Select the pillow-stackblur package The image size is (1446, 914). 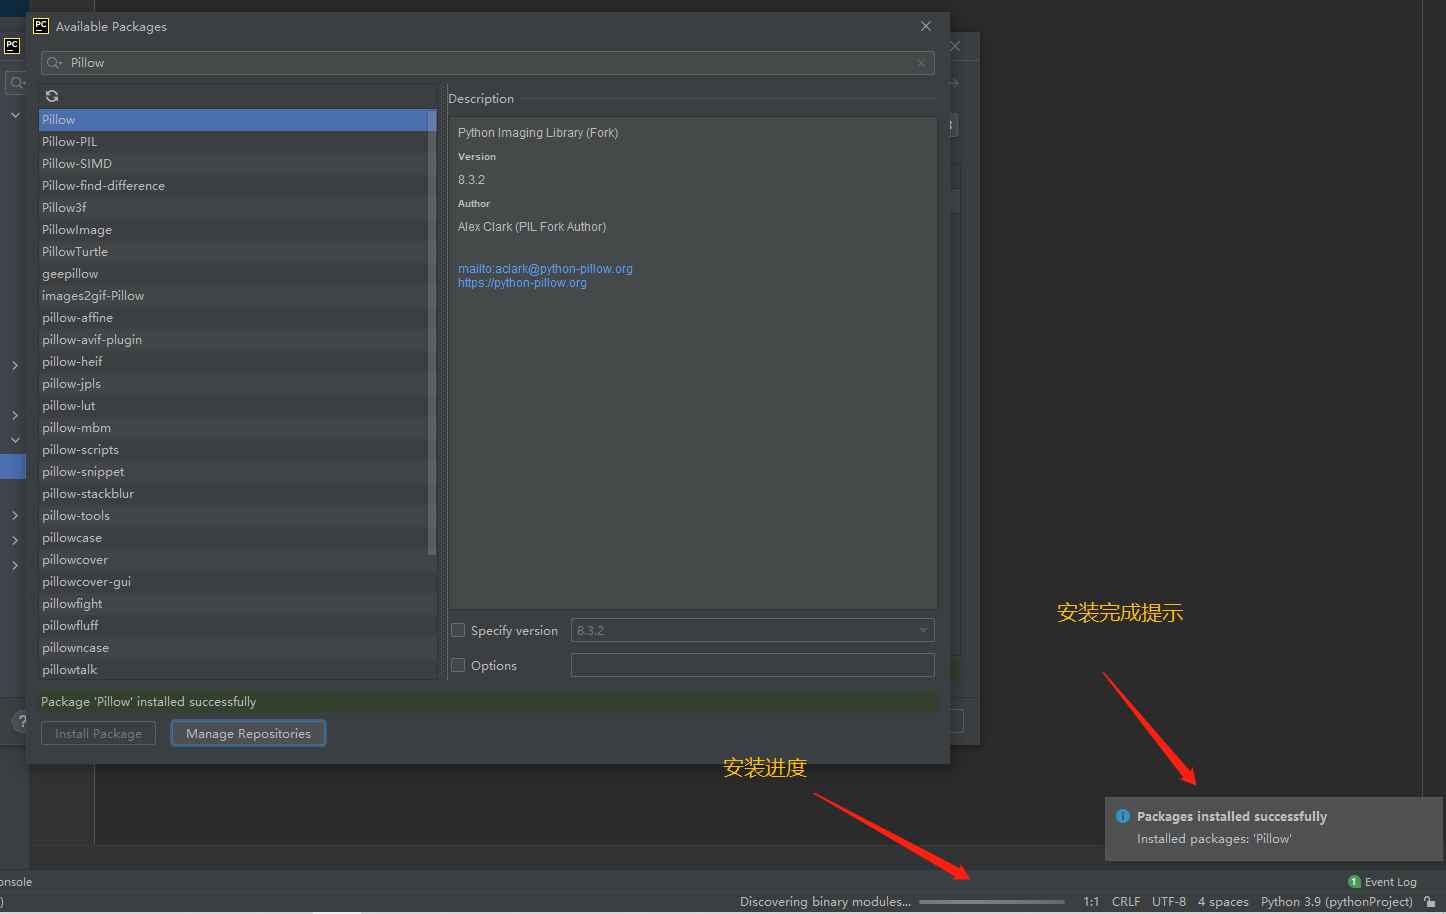coord(233,494)
